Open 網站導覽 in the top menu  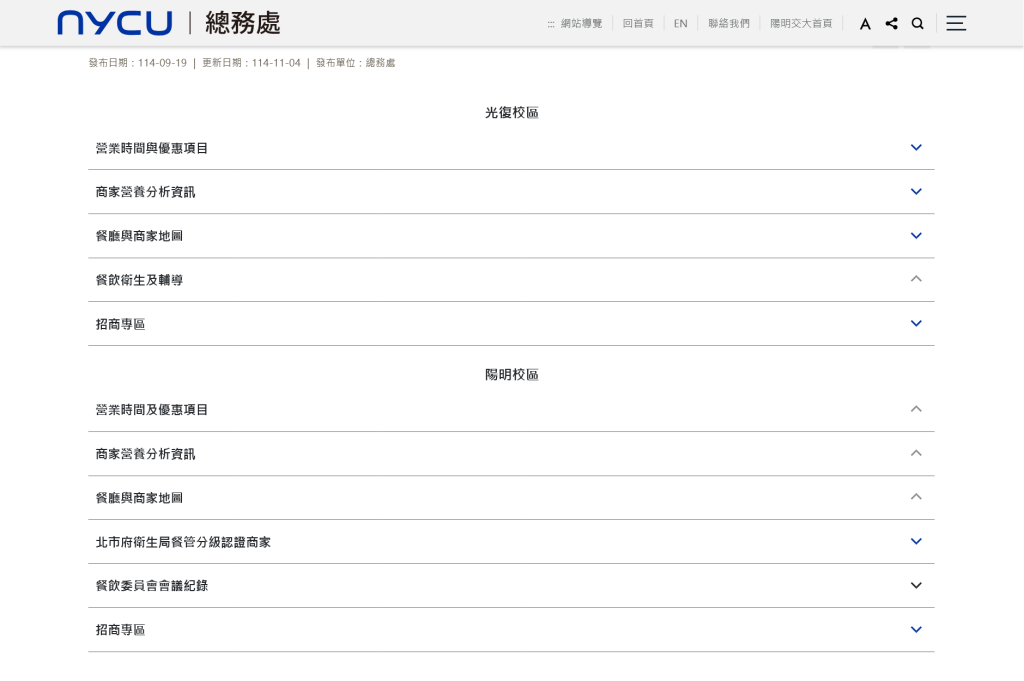point(581,23)
